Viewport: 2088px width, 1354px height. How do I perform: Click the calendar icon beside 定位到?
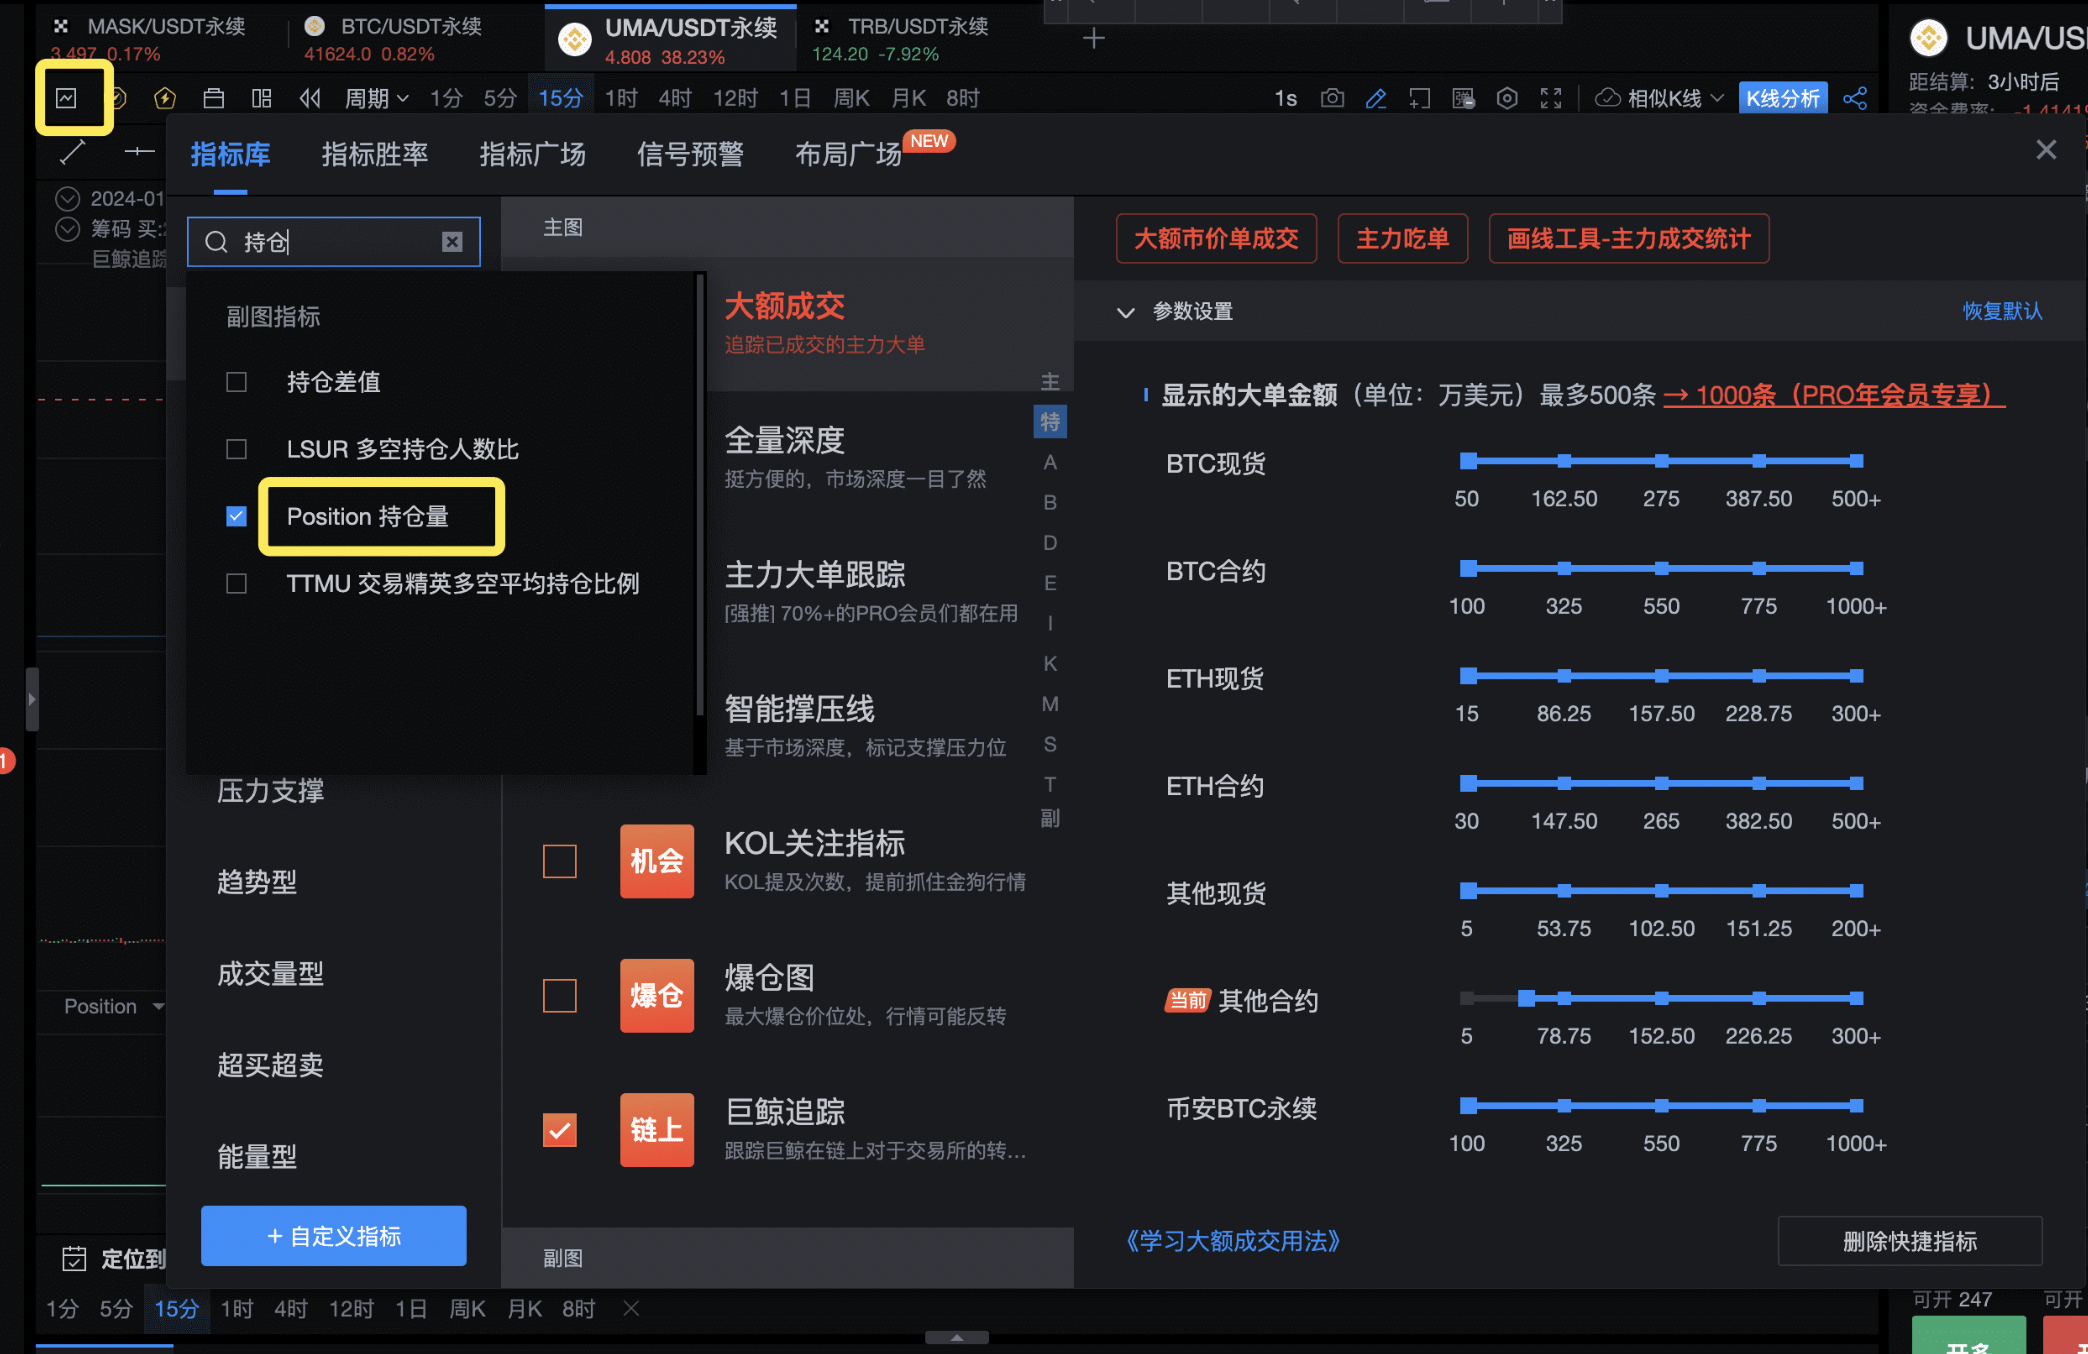74,1259
